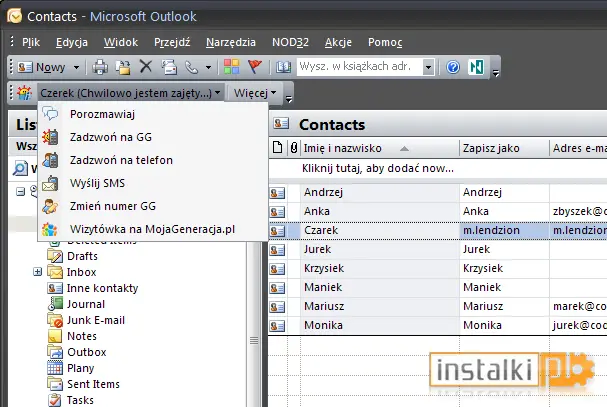Open the Czerek status dropdown

point(130,93)
